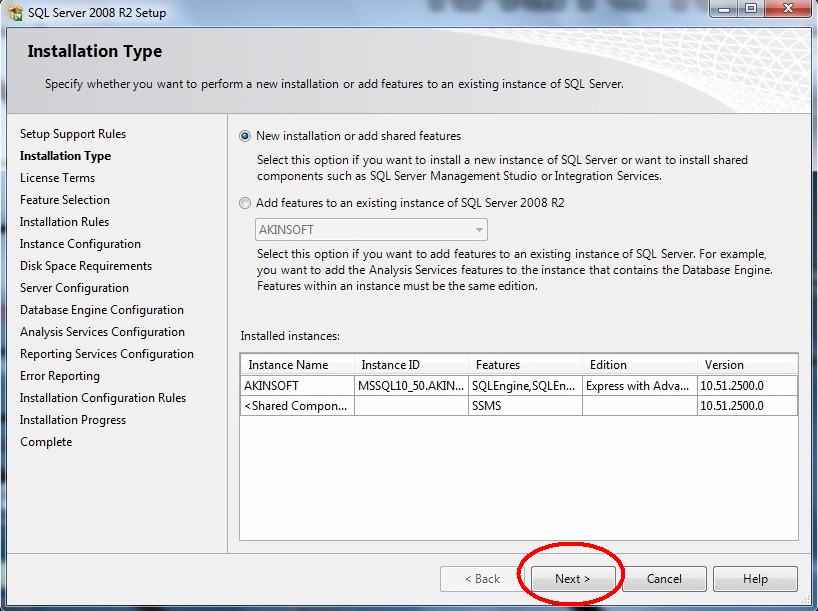This screenshot has width=818, height=611.
Task: Click the Reporting Services Configuration step
Action: coord(106,354)
